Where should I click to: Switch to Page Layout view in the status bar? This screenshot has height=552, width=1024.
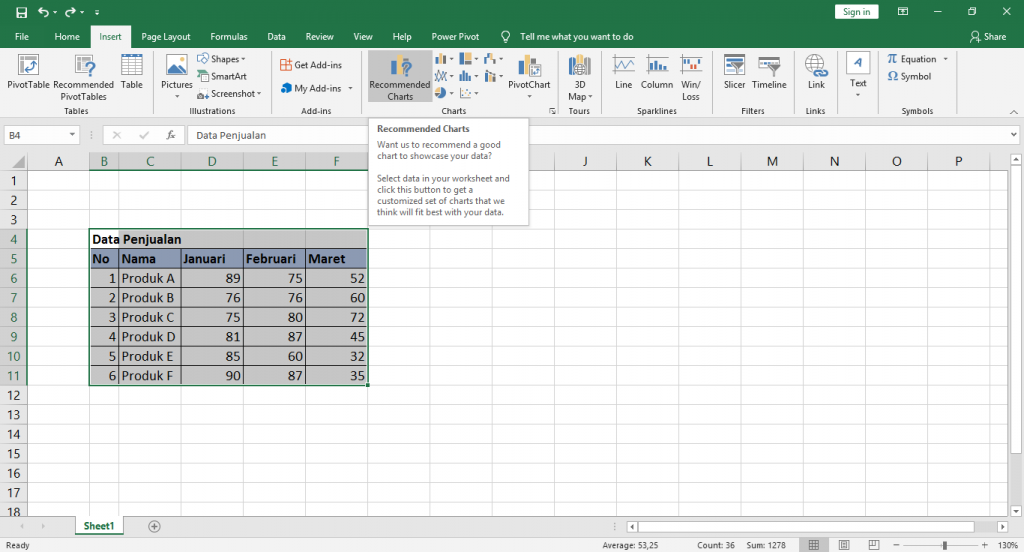845,545
